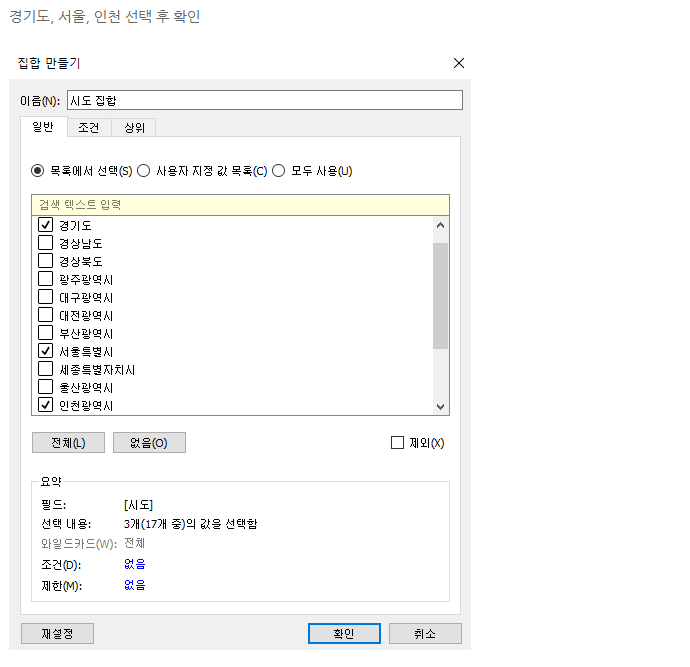Image resolution: width=690 pixels, height=667 pixels.
Task: Check the 부산광역시 checkbox
Action: pos(46,333)
